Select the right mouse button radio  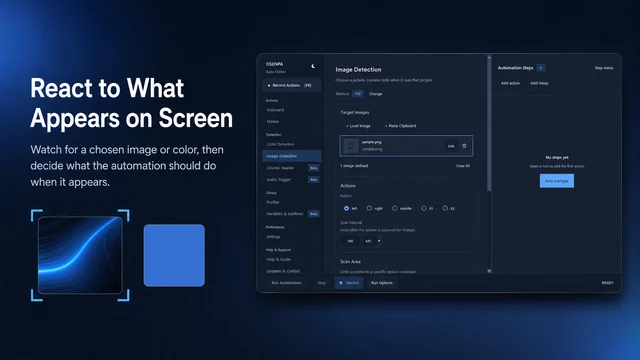(369, 208)
